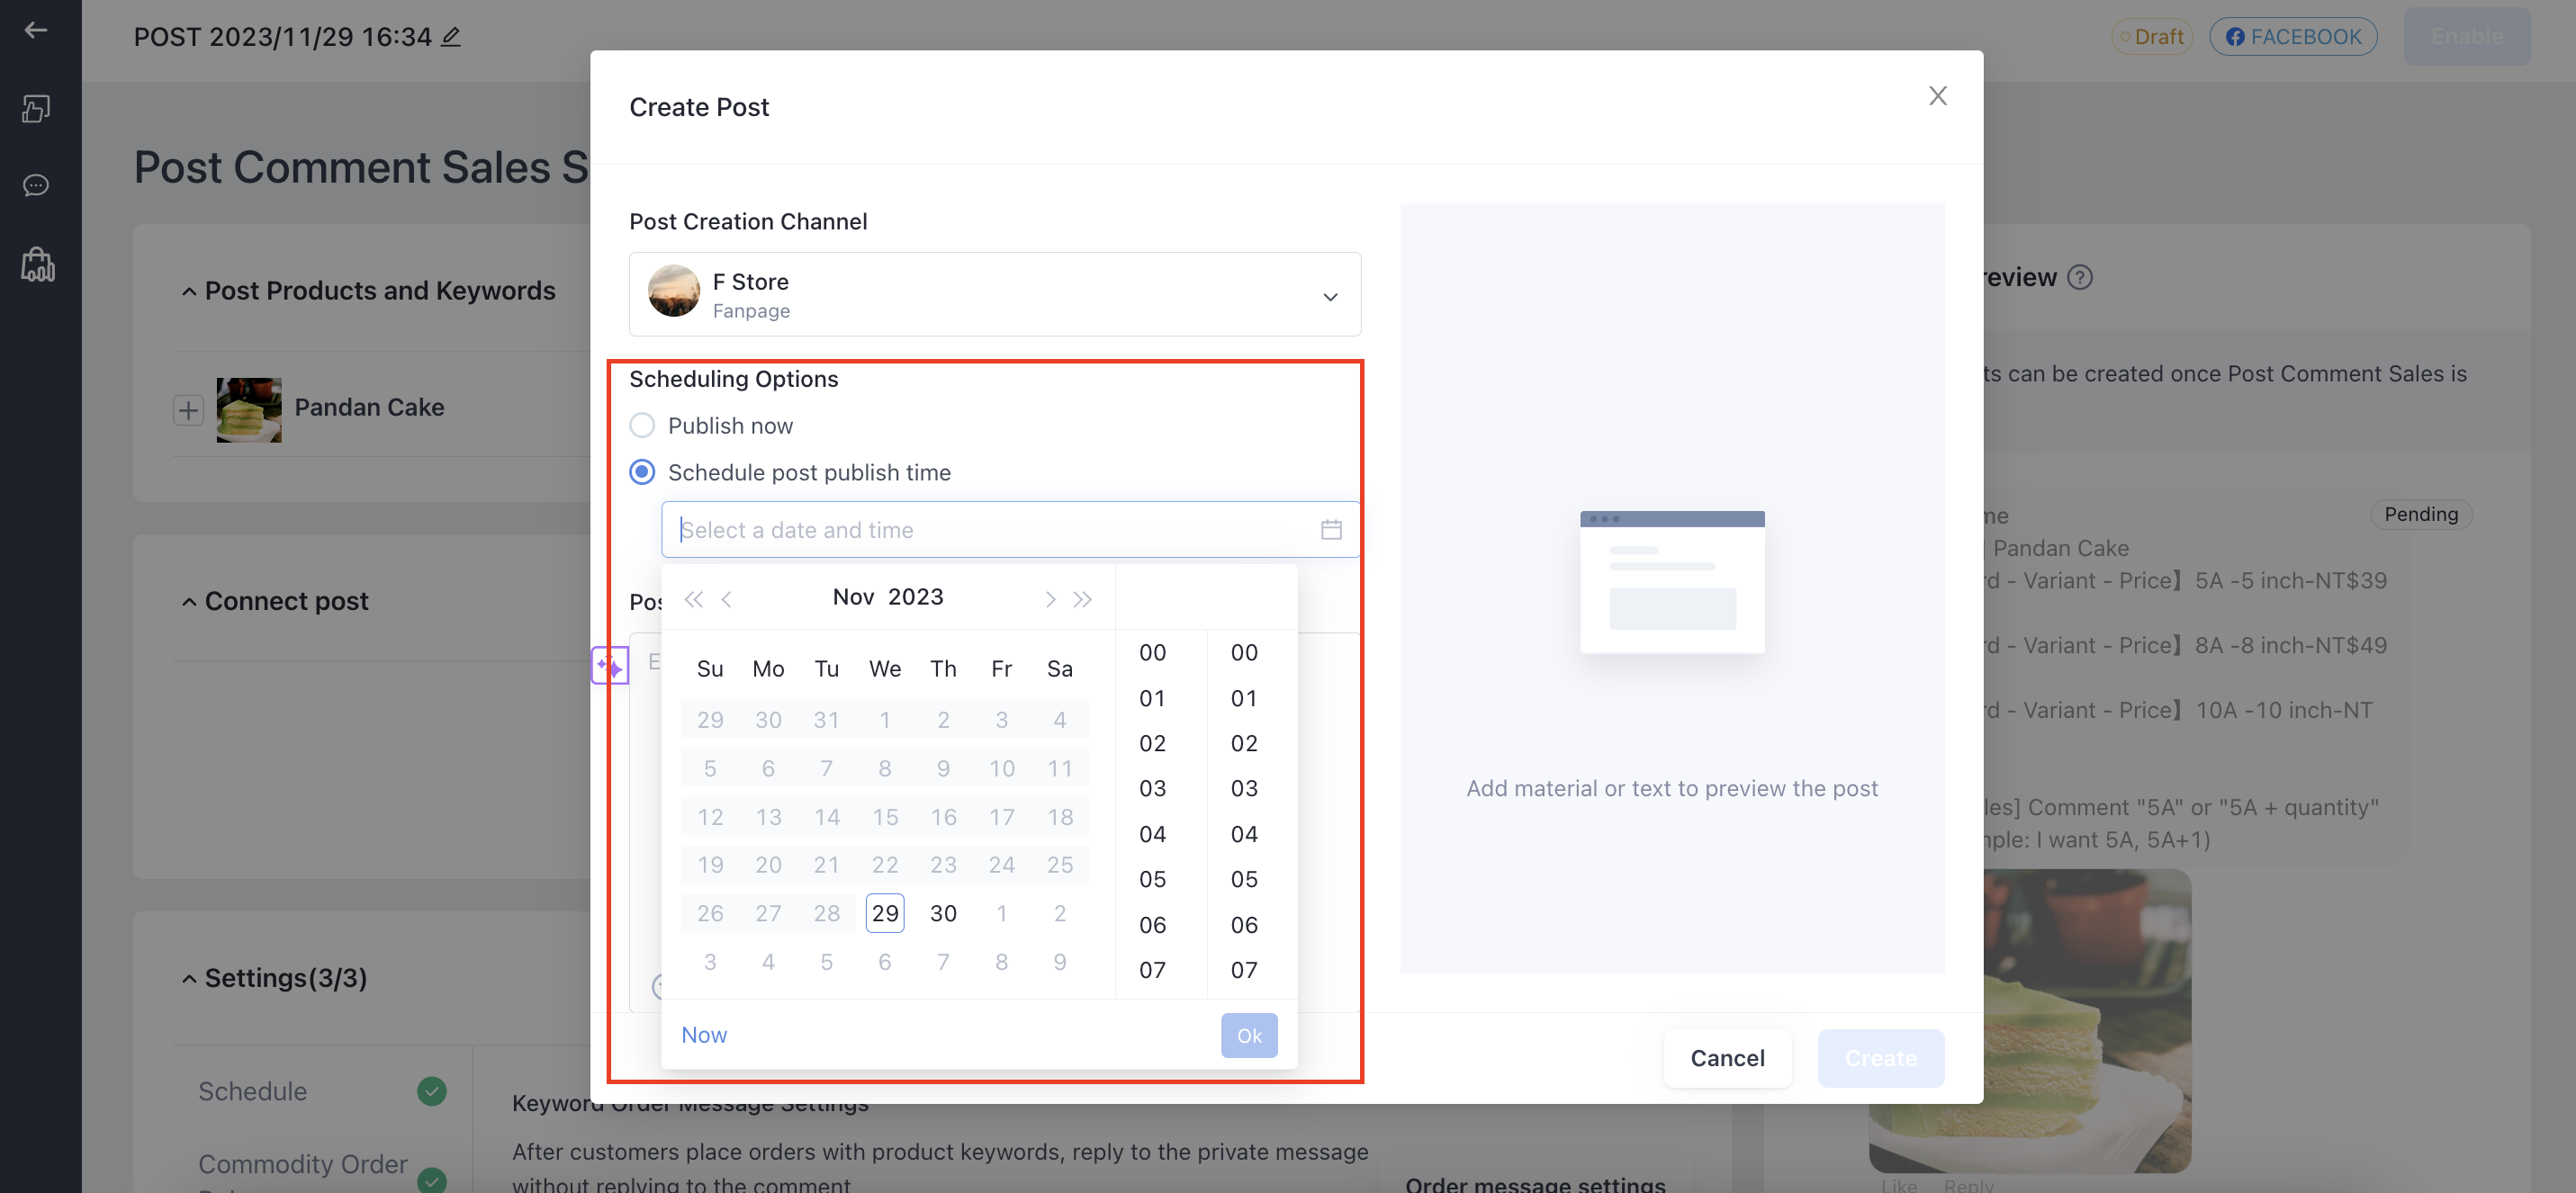
Task: Click the Ok button in date picker
Action: pyautogui.click(x=1248, y=1035)
